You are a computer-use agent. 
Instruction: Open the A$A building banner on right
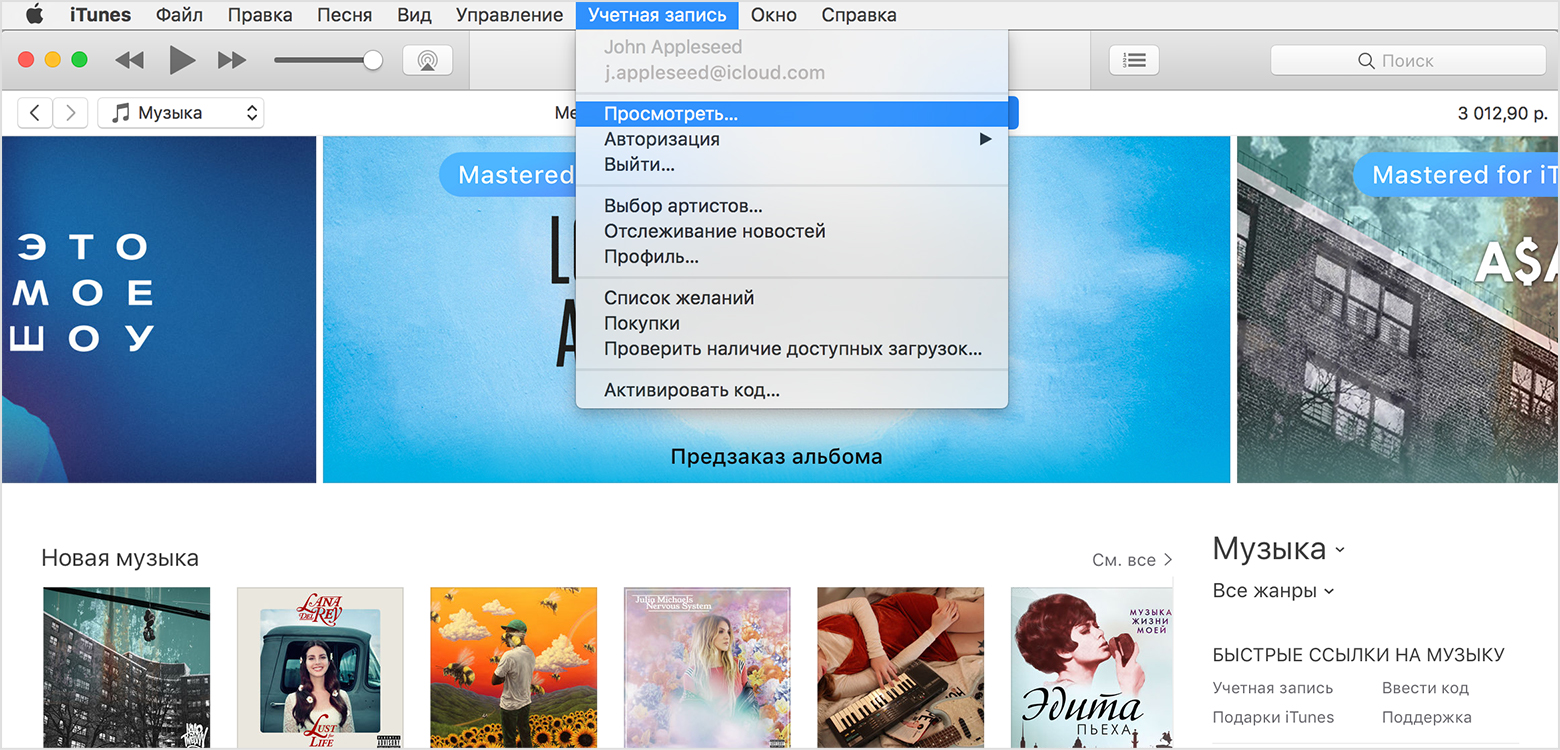(x=1398, y=309)
